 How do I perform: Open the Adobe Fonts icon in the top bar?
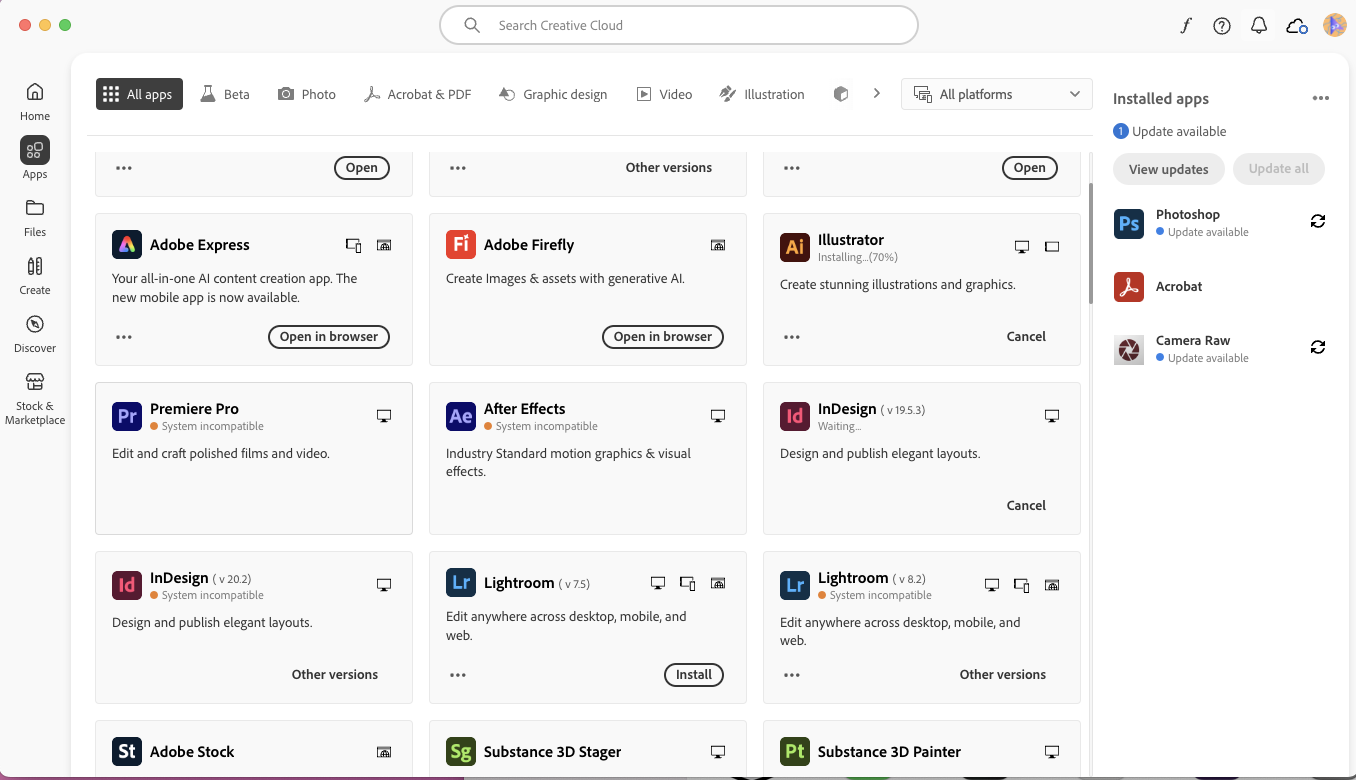1186,26
